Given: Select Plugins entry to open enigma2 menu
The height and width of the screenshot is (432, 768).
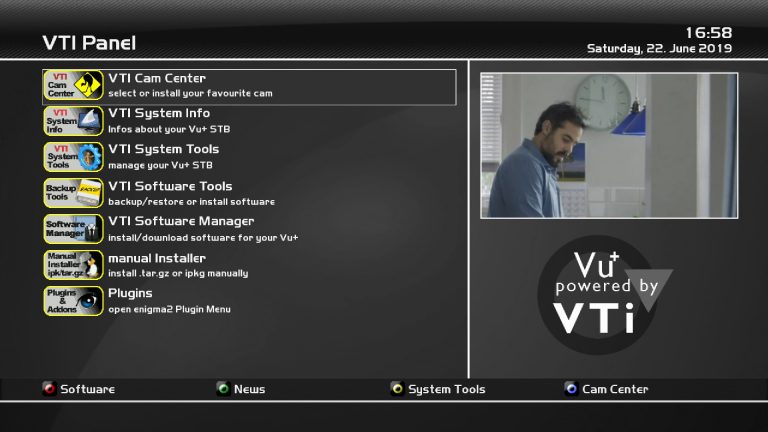Looking at the screenshot, I should (130, 294).
